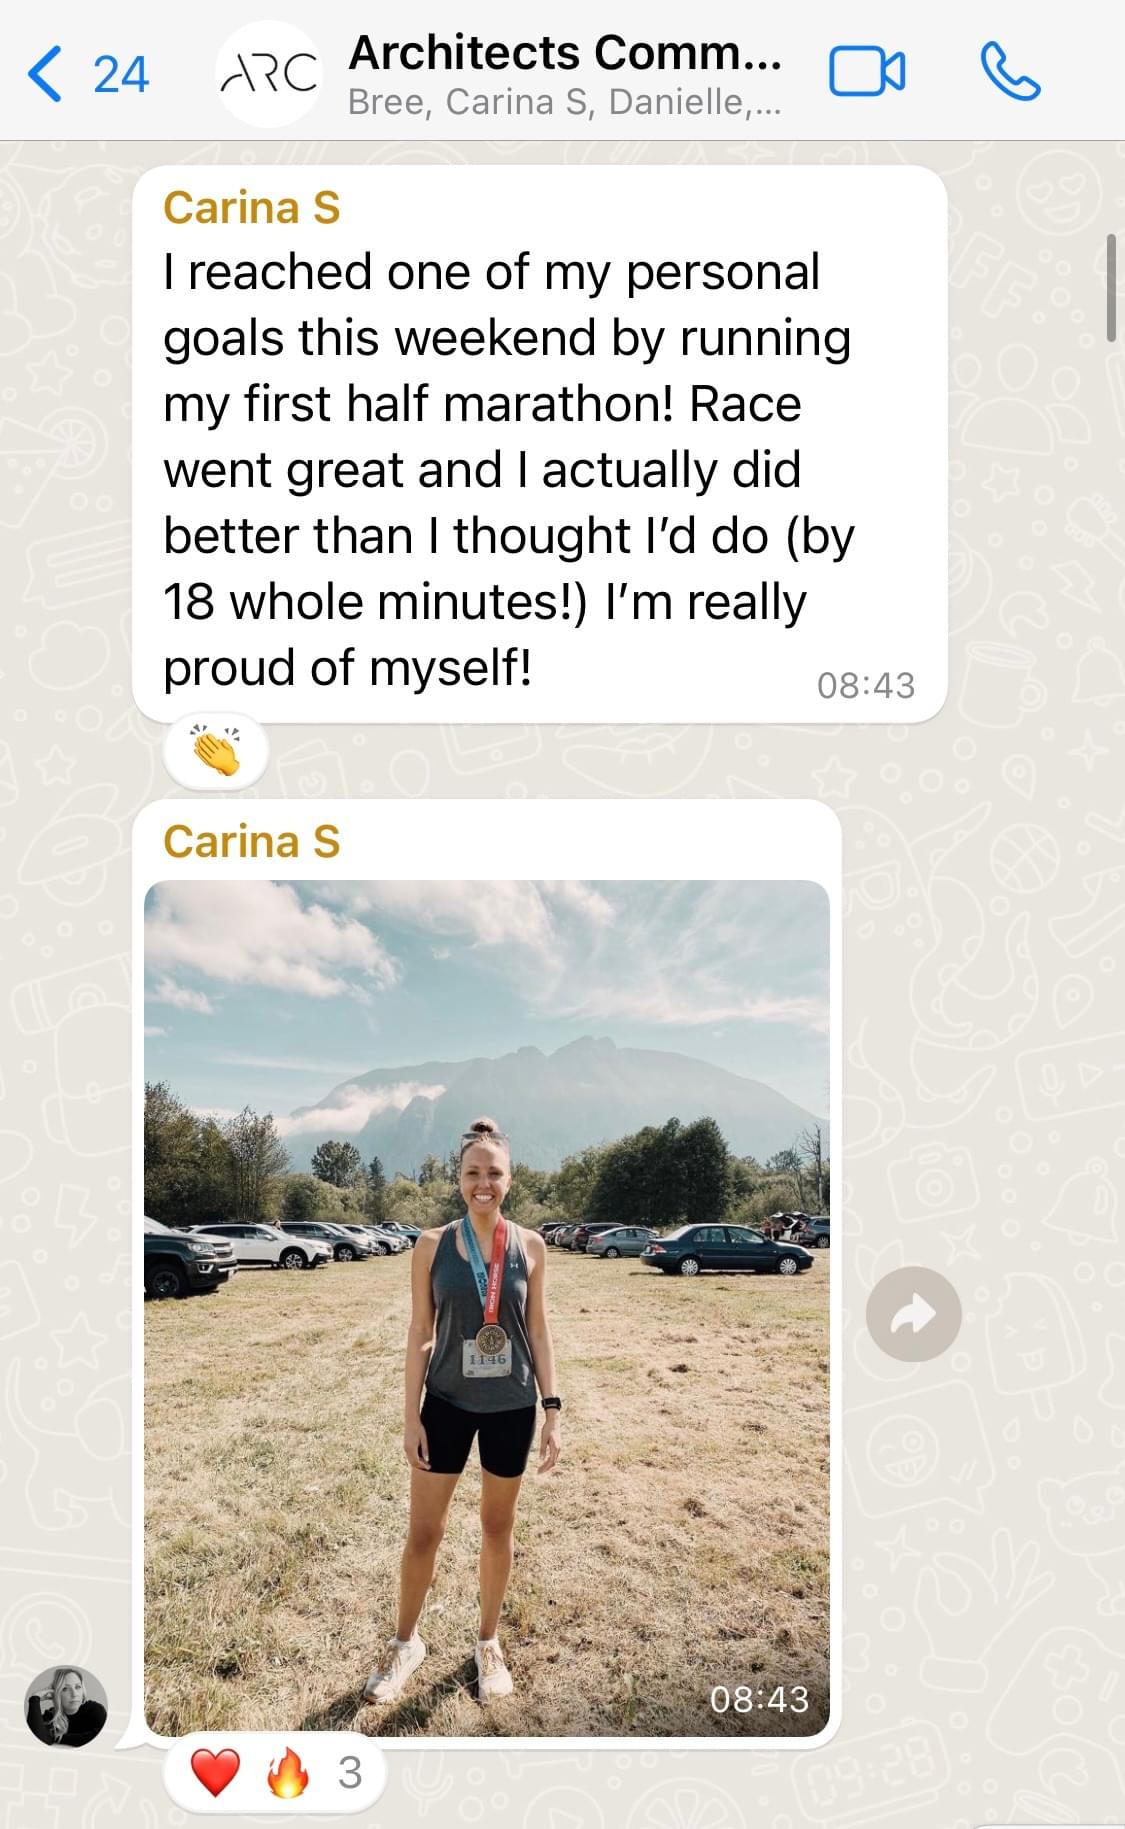
Task: Click the chat scrollbar handle
Action: click(x=1111, y=288)
